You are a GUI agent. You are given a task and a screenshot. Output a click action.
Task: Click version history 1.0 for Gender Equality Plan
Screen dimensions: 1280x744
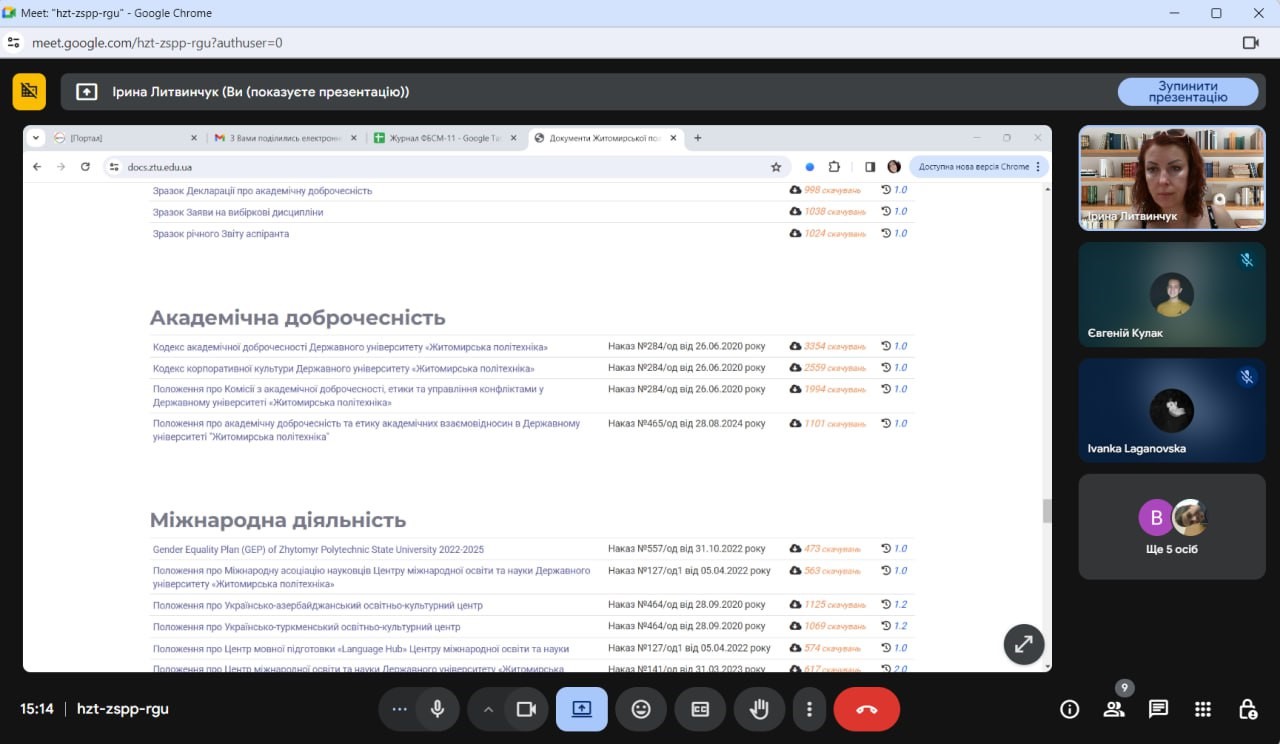(895, 549)
